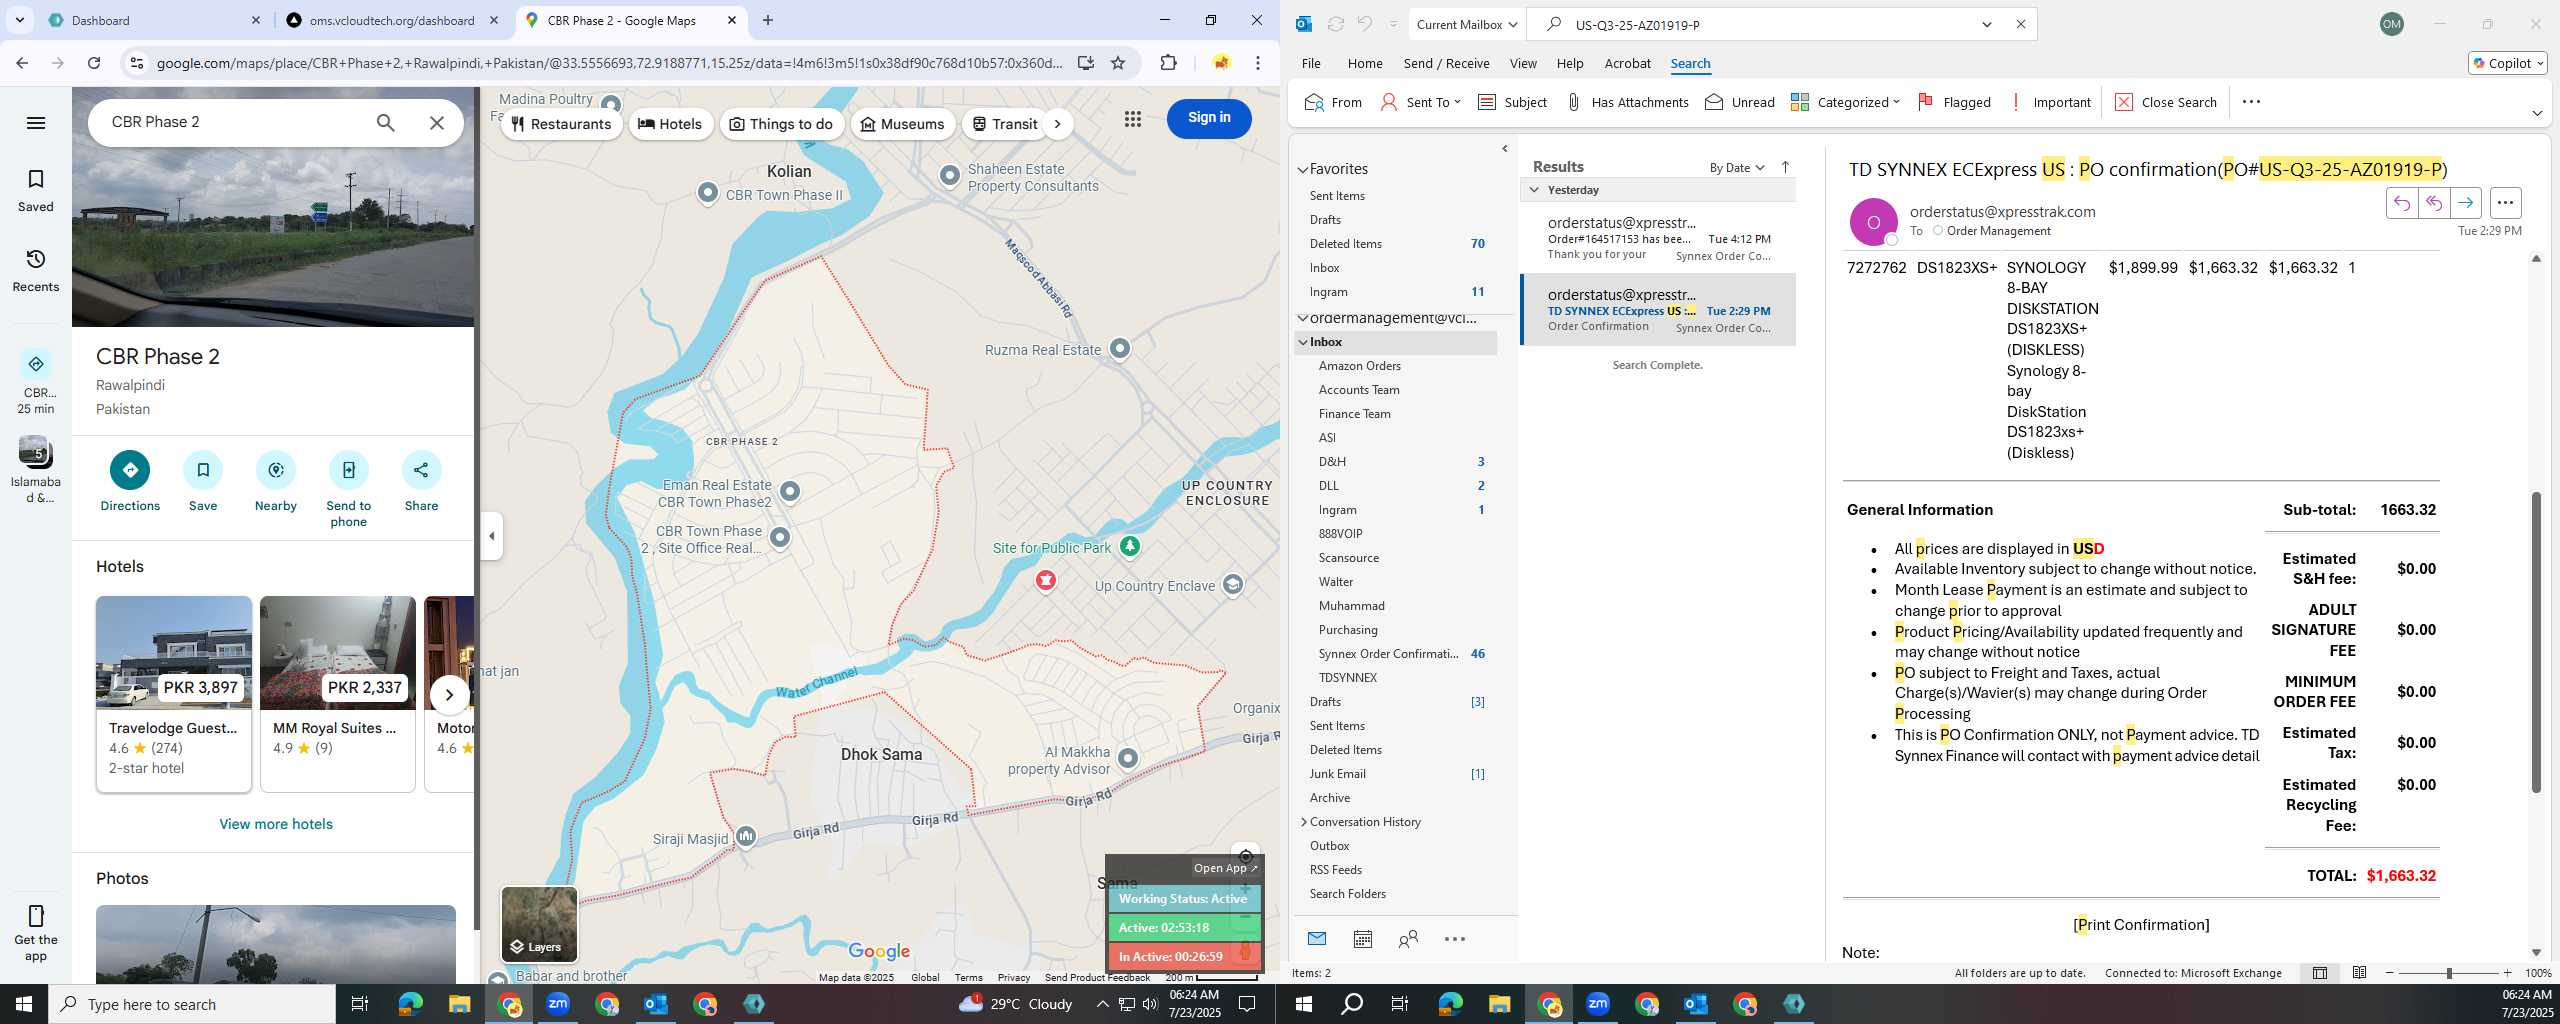2560x1024 pixels.
Task: Open Google apps grid in Maps
Action: (x=1132, y=119)
